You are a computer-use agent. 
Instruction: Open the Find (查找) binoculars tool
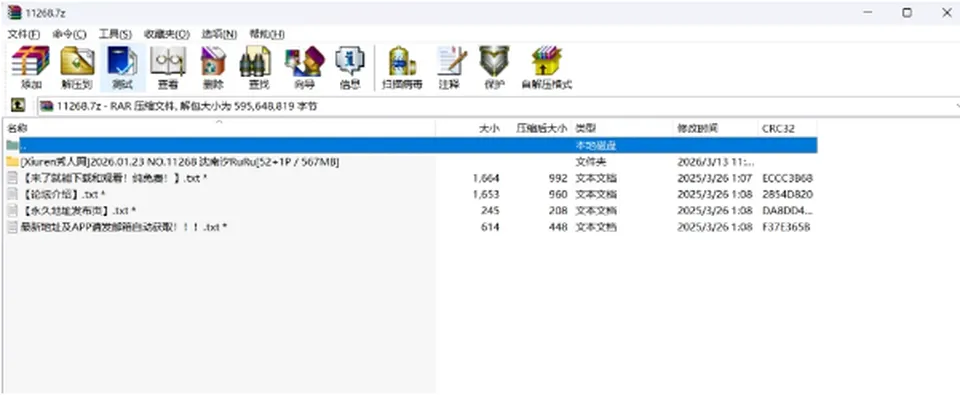[258, 67]
